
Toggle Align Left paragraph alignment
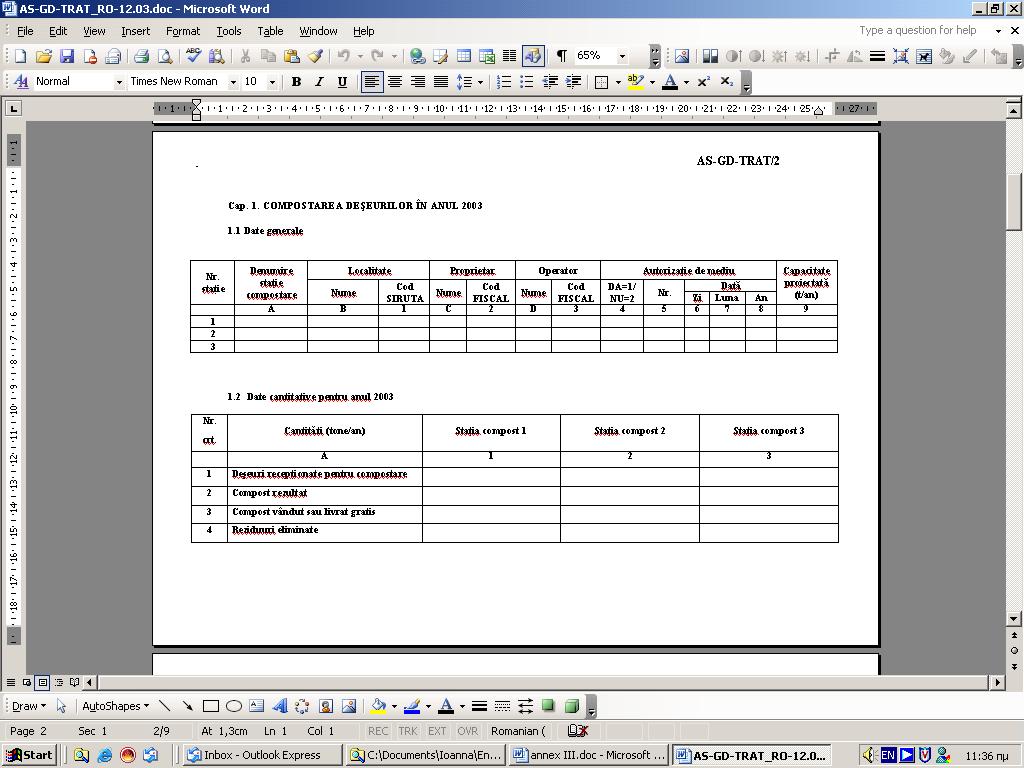pyautogui.click(x=372, y=82)
